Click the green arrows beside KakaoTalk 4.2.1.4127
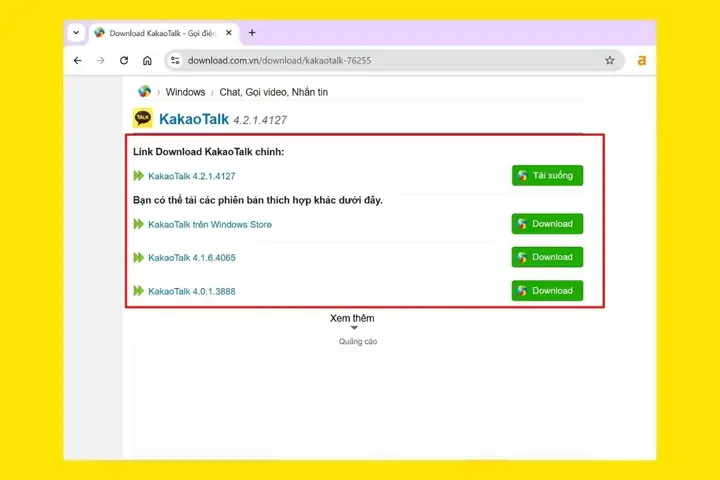 [x=138, y=175]
